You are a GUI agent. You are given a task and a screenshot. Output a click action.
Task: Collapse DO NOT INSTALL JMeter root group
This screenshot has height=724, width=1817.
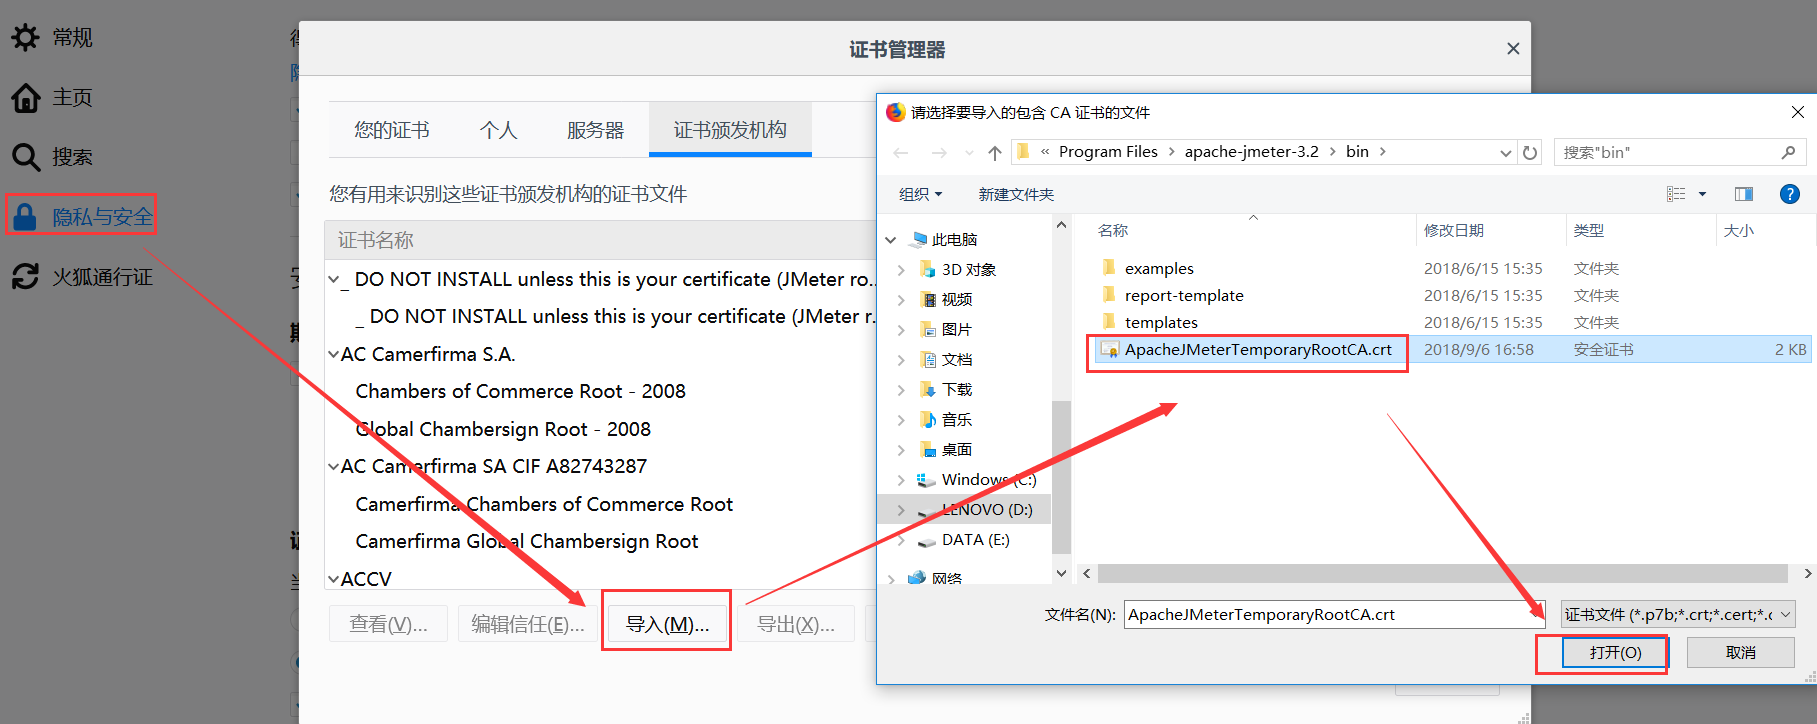click(334, 280)
